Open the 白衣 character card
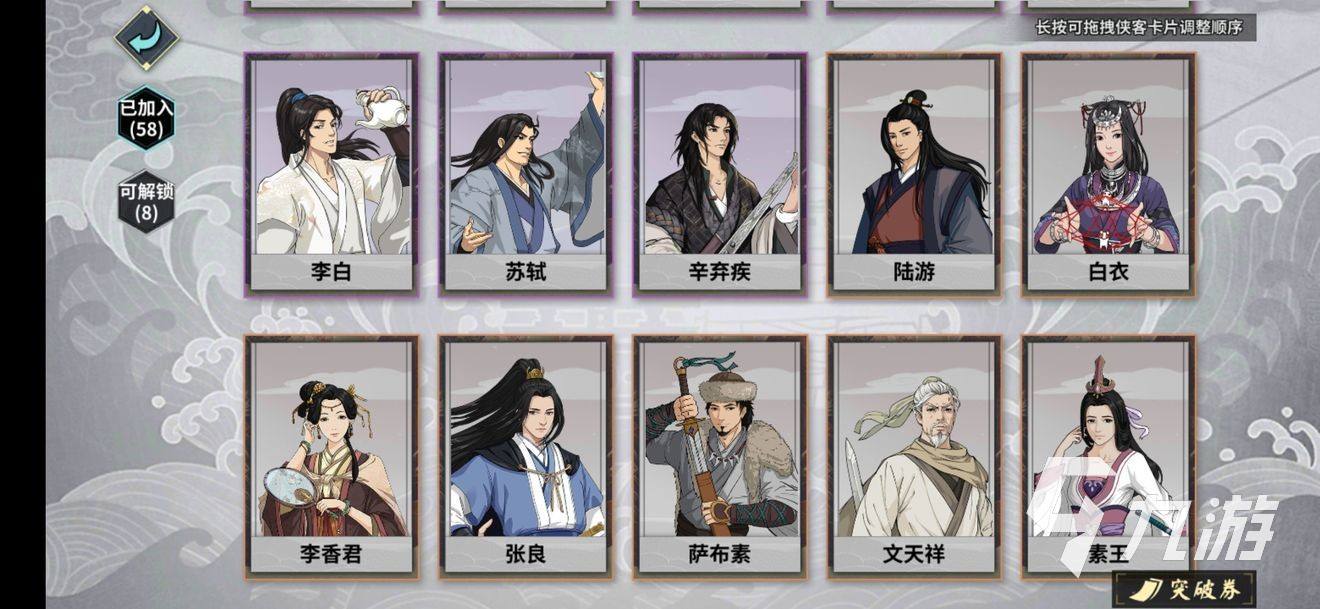Screen dimensions: 1320x609 1109,174
